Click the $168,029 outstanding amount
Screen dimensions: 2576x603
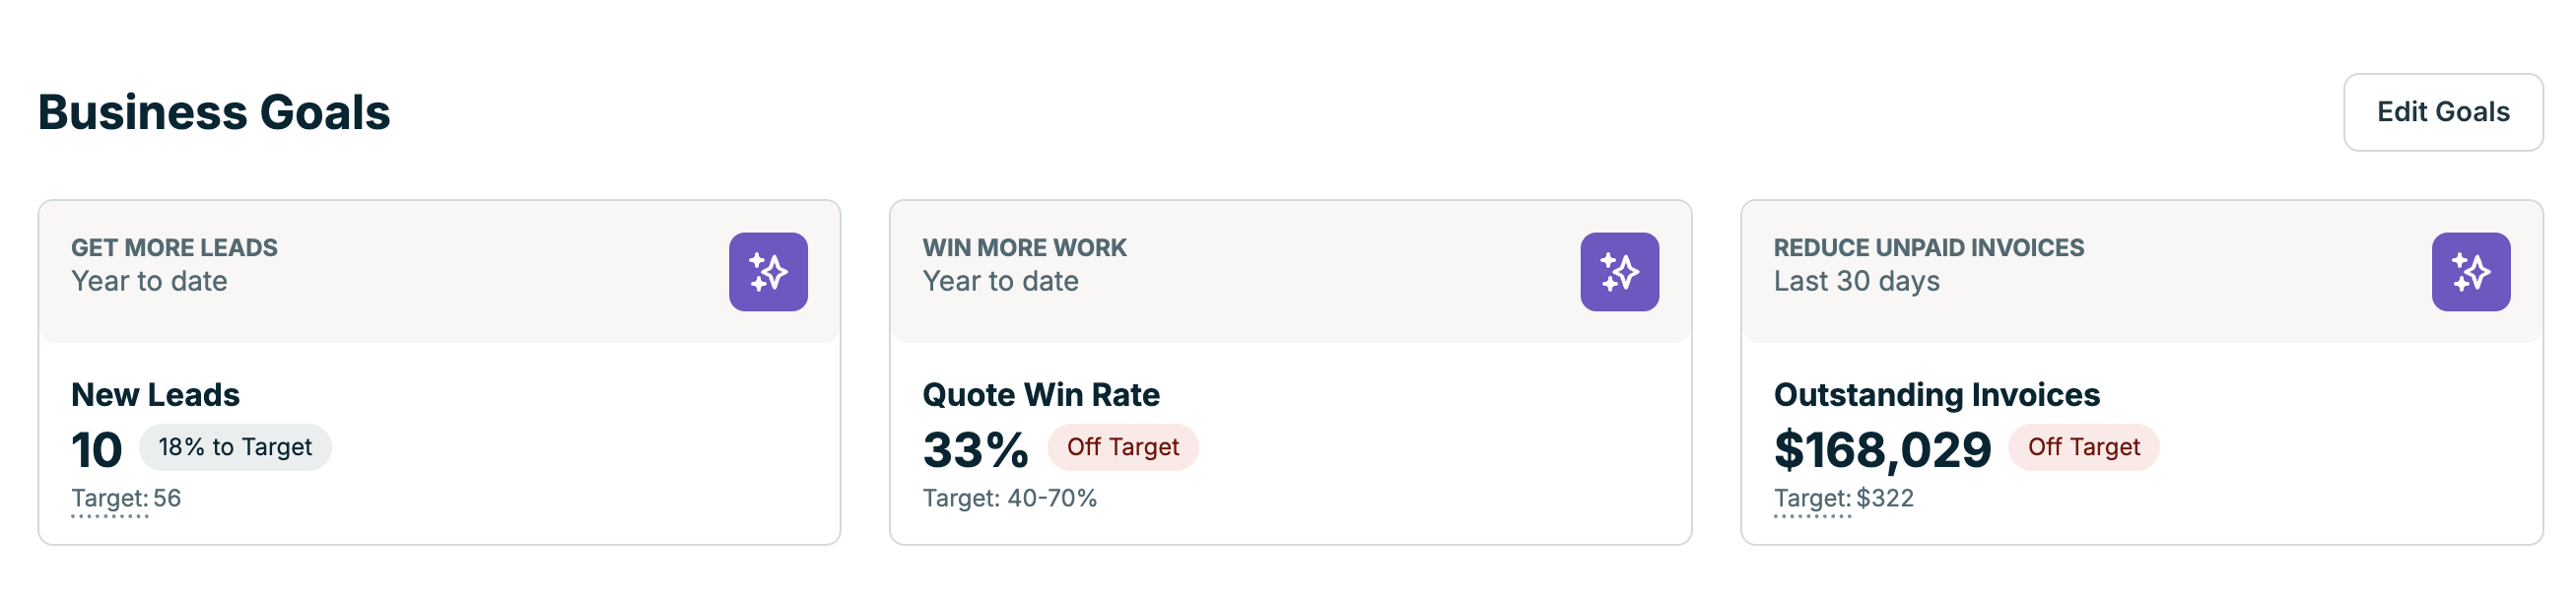[1882, 450]
